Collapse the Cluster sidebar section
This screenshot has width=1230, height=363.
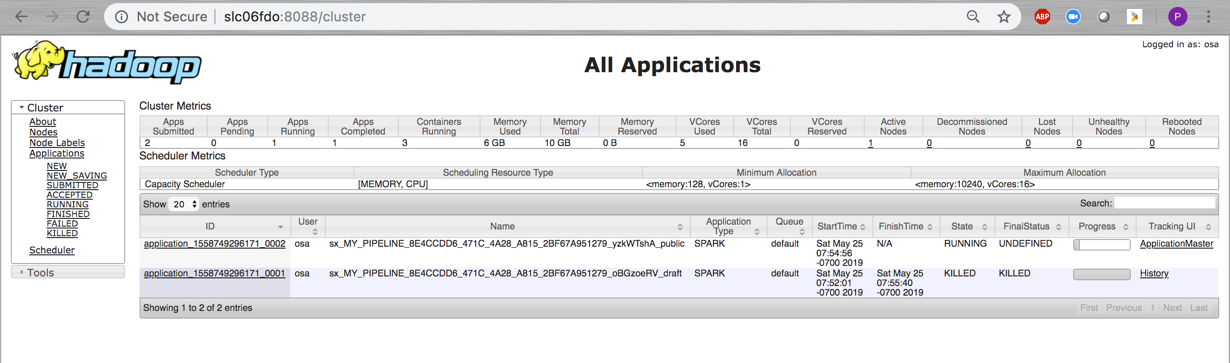pos(68,107)
